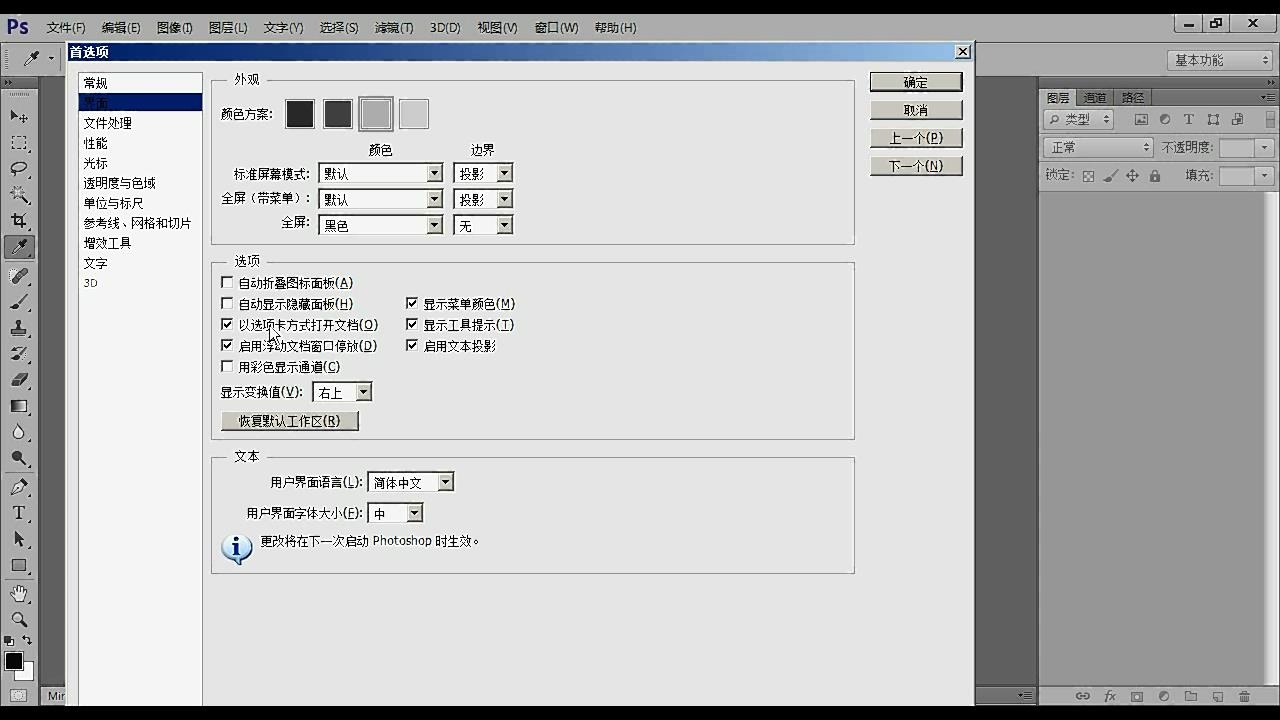Select the Magic Wand tool
1280x720 pixels.
tap(19, 194)
